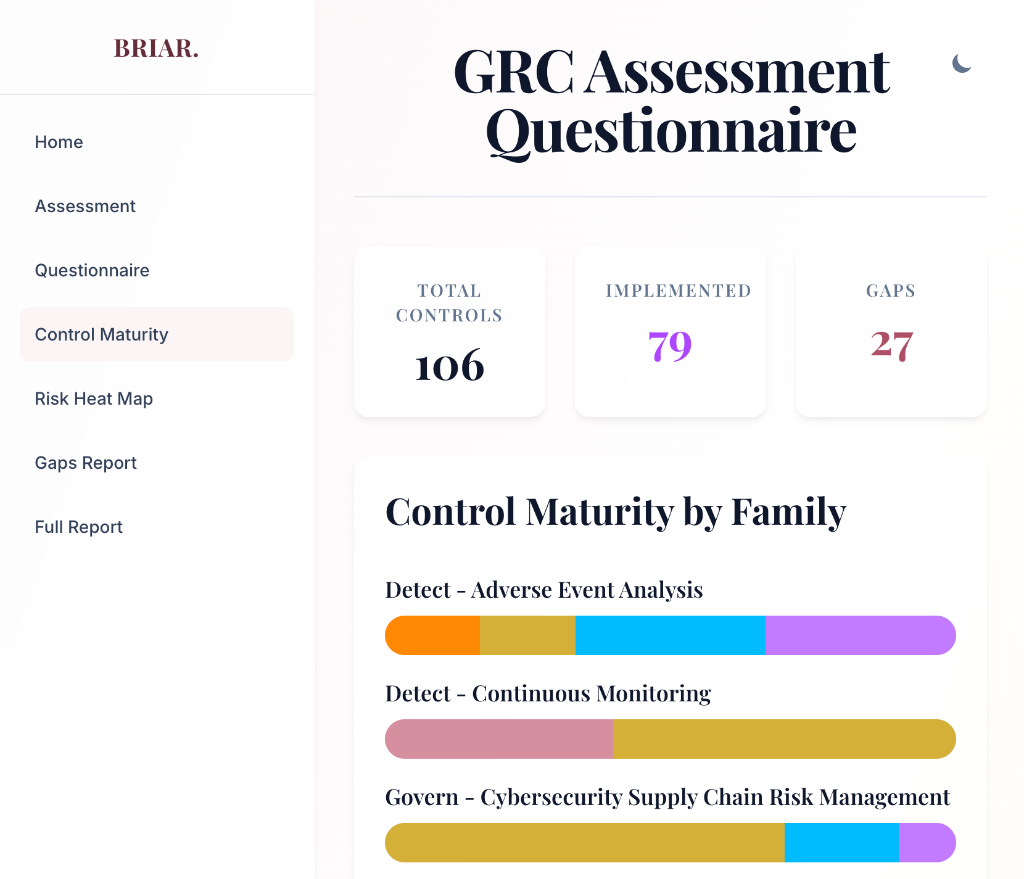This screenshot has height=879, width=1024.
Task: Open the Questionnaire page
Action: tap(92, 270)
